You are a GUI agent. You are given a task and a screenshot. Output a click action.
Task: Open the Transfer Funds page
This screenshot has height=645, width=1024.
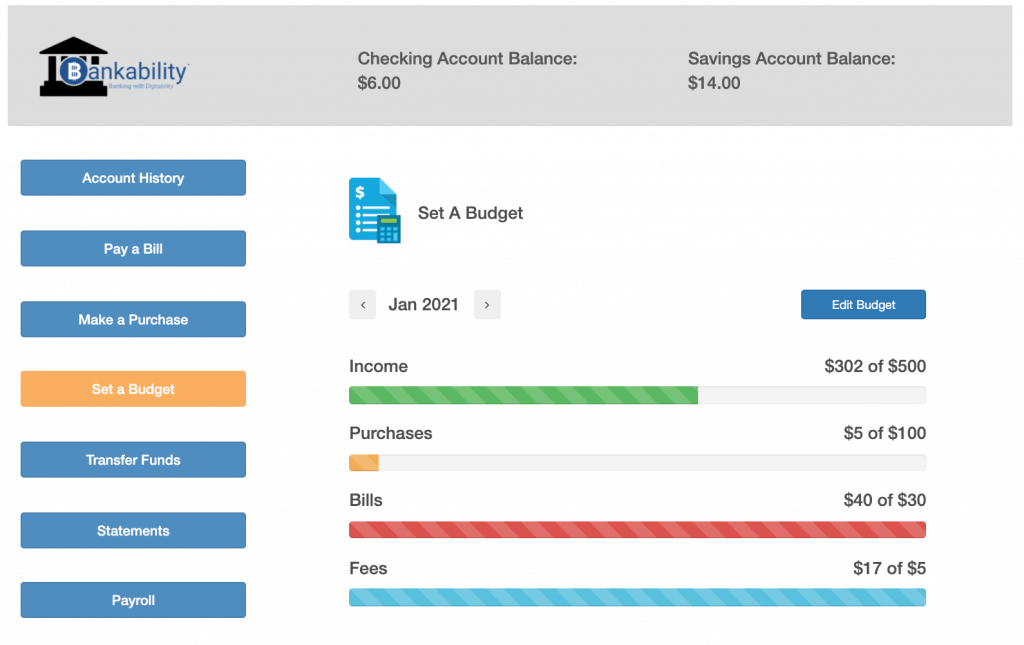point(132,459)
